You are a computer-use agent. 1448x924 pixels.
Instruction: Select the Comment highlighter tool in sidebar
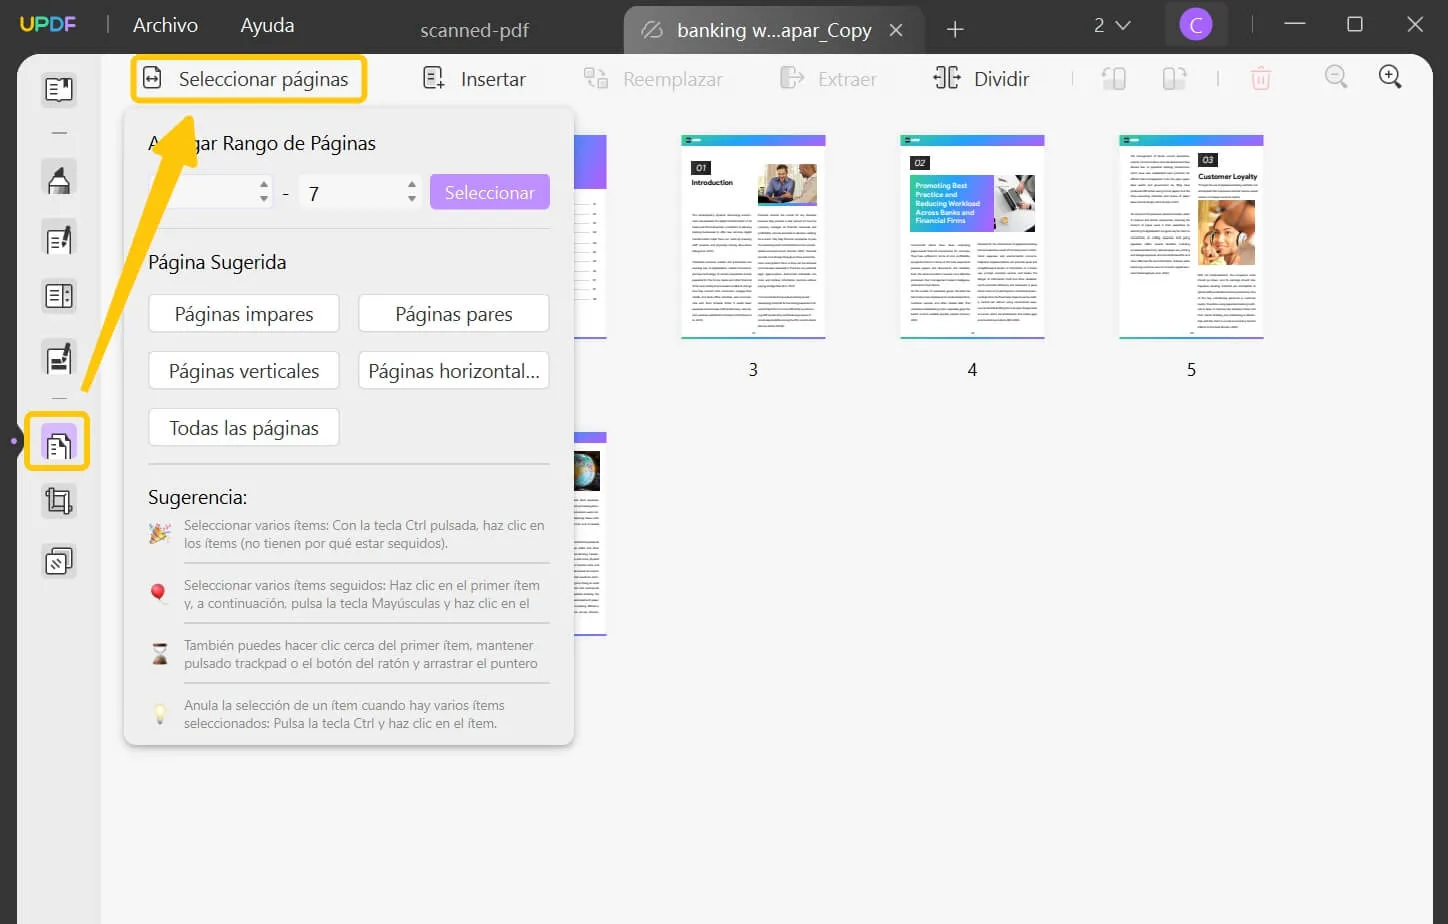tap(59, 179)
